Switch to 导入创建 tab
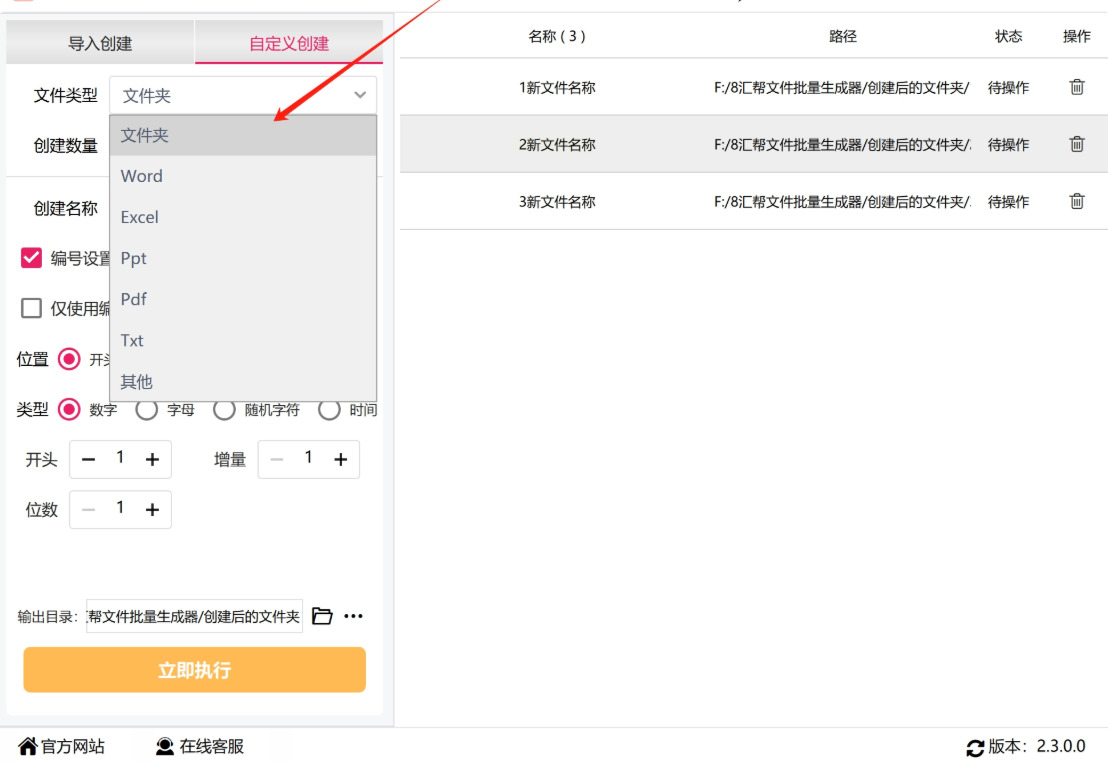This screenshot has width=1108, height=762. click(x=100, y=43)
